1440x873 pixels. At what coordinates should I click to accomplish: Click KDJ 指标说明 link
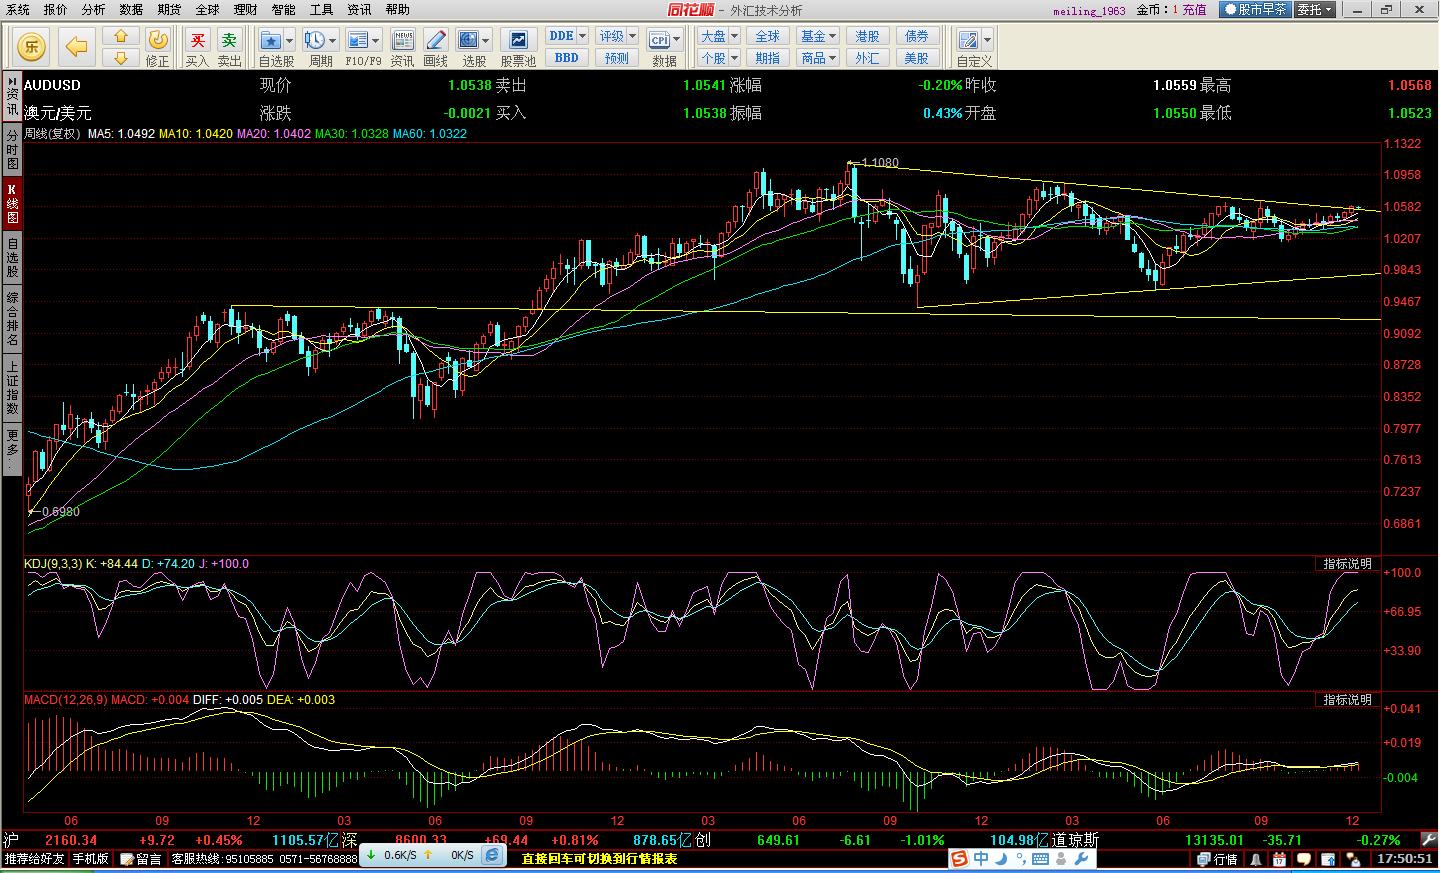pyautogui.click(x=1347, y=564)
